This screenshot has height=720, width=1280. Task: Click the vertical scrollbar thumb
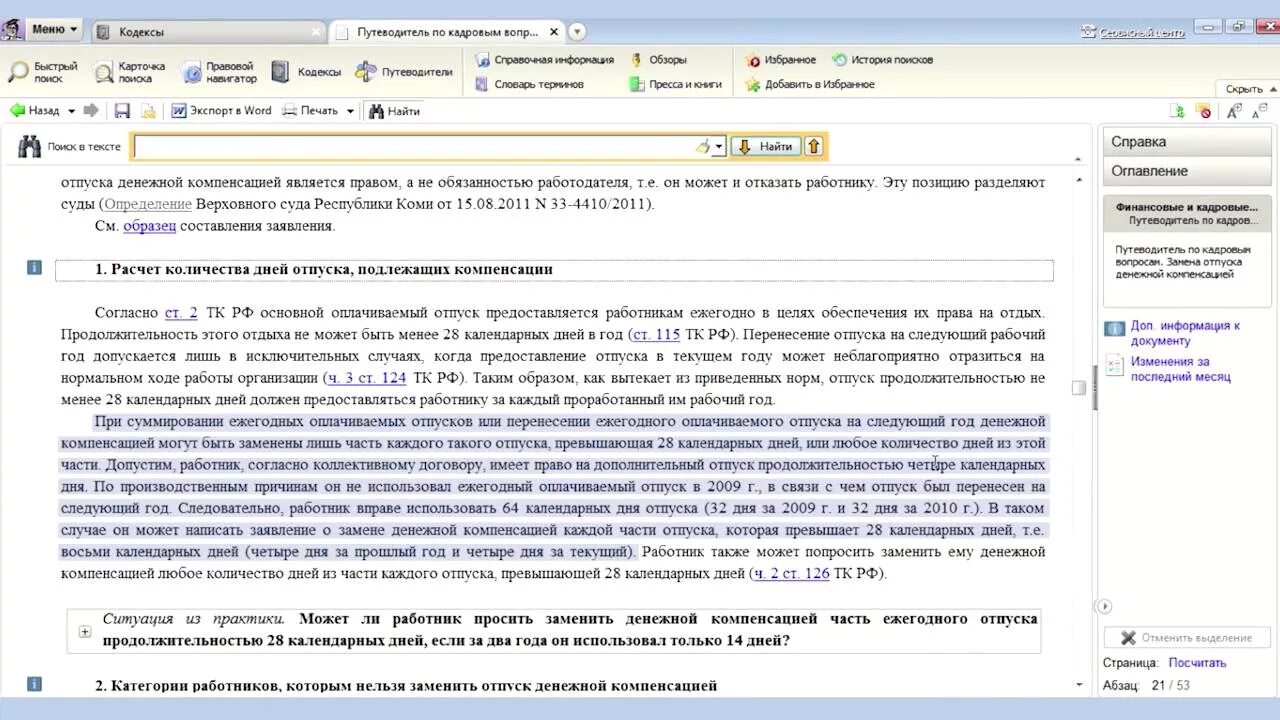pos(1078,388)
